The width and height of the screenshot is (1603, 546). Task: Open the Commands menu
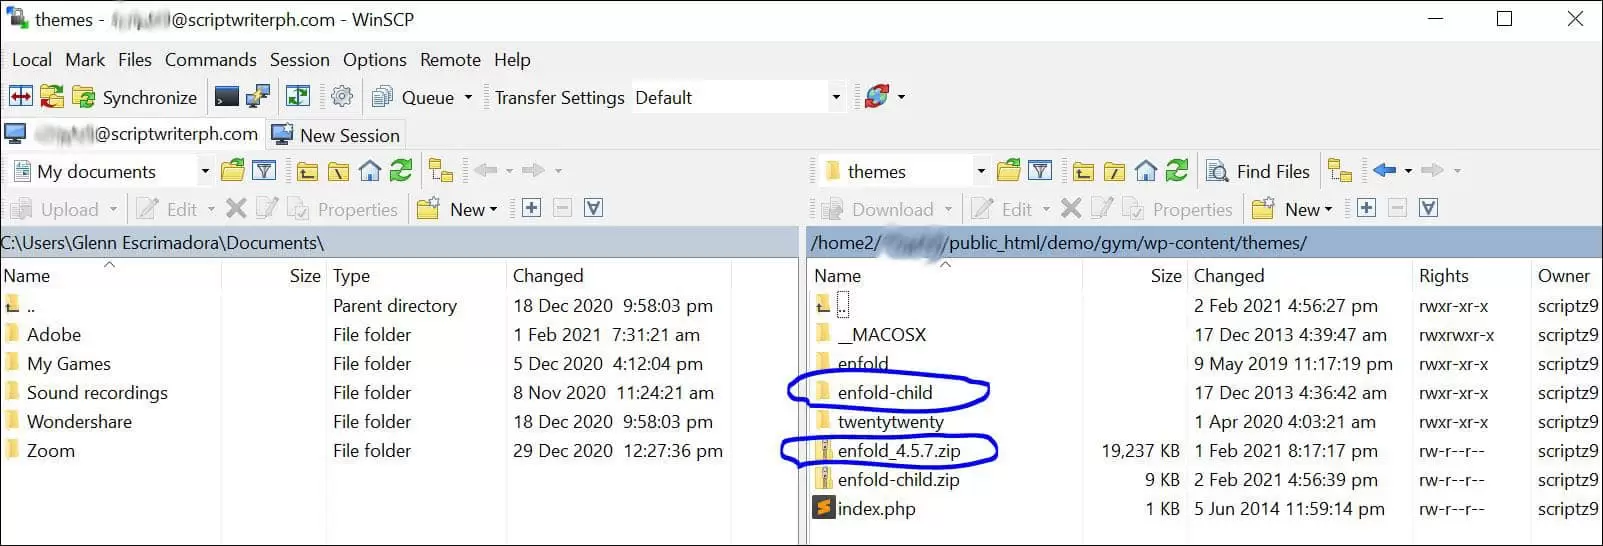[x=210, y=60]
